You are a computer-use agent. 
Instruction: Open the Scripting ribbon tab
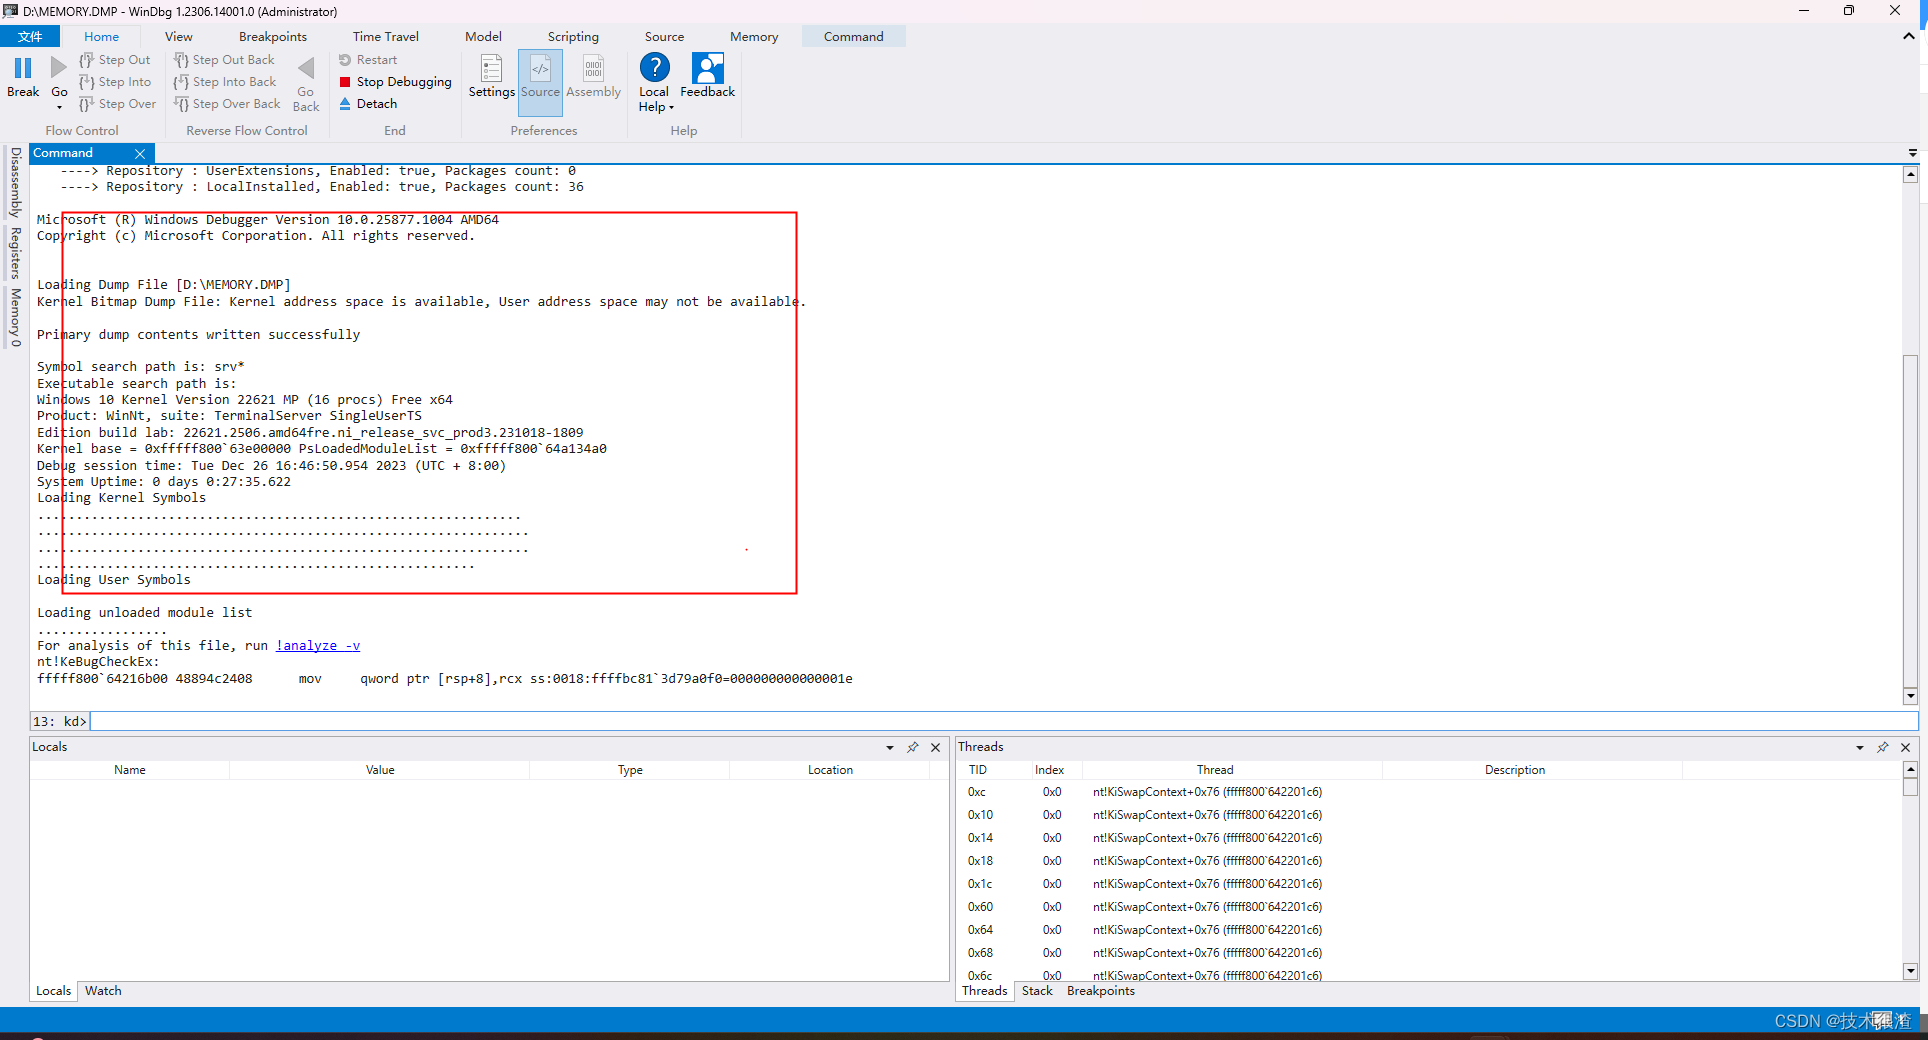point(573,37)
